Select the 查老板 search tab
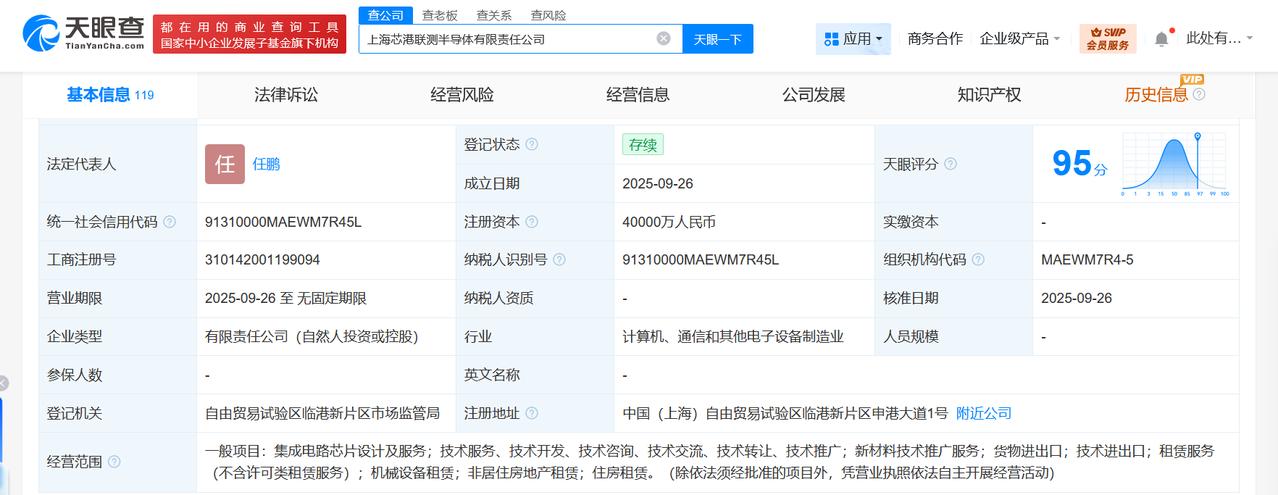 click(440, 15)
